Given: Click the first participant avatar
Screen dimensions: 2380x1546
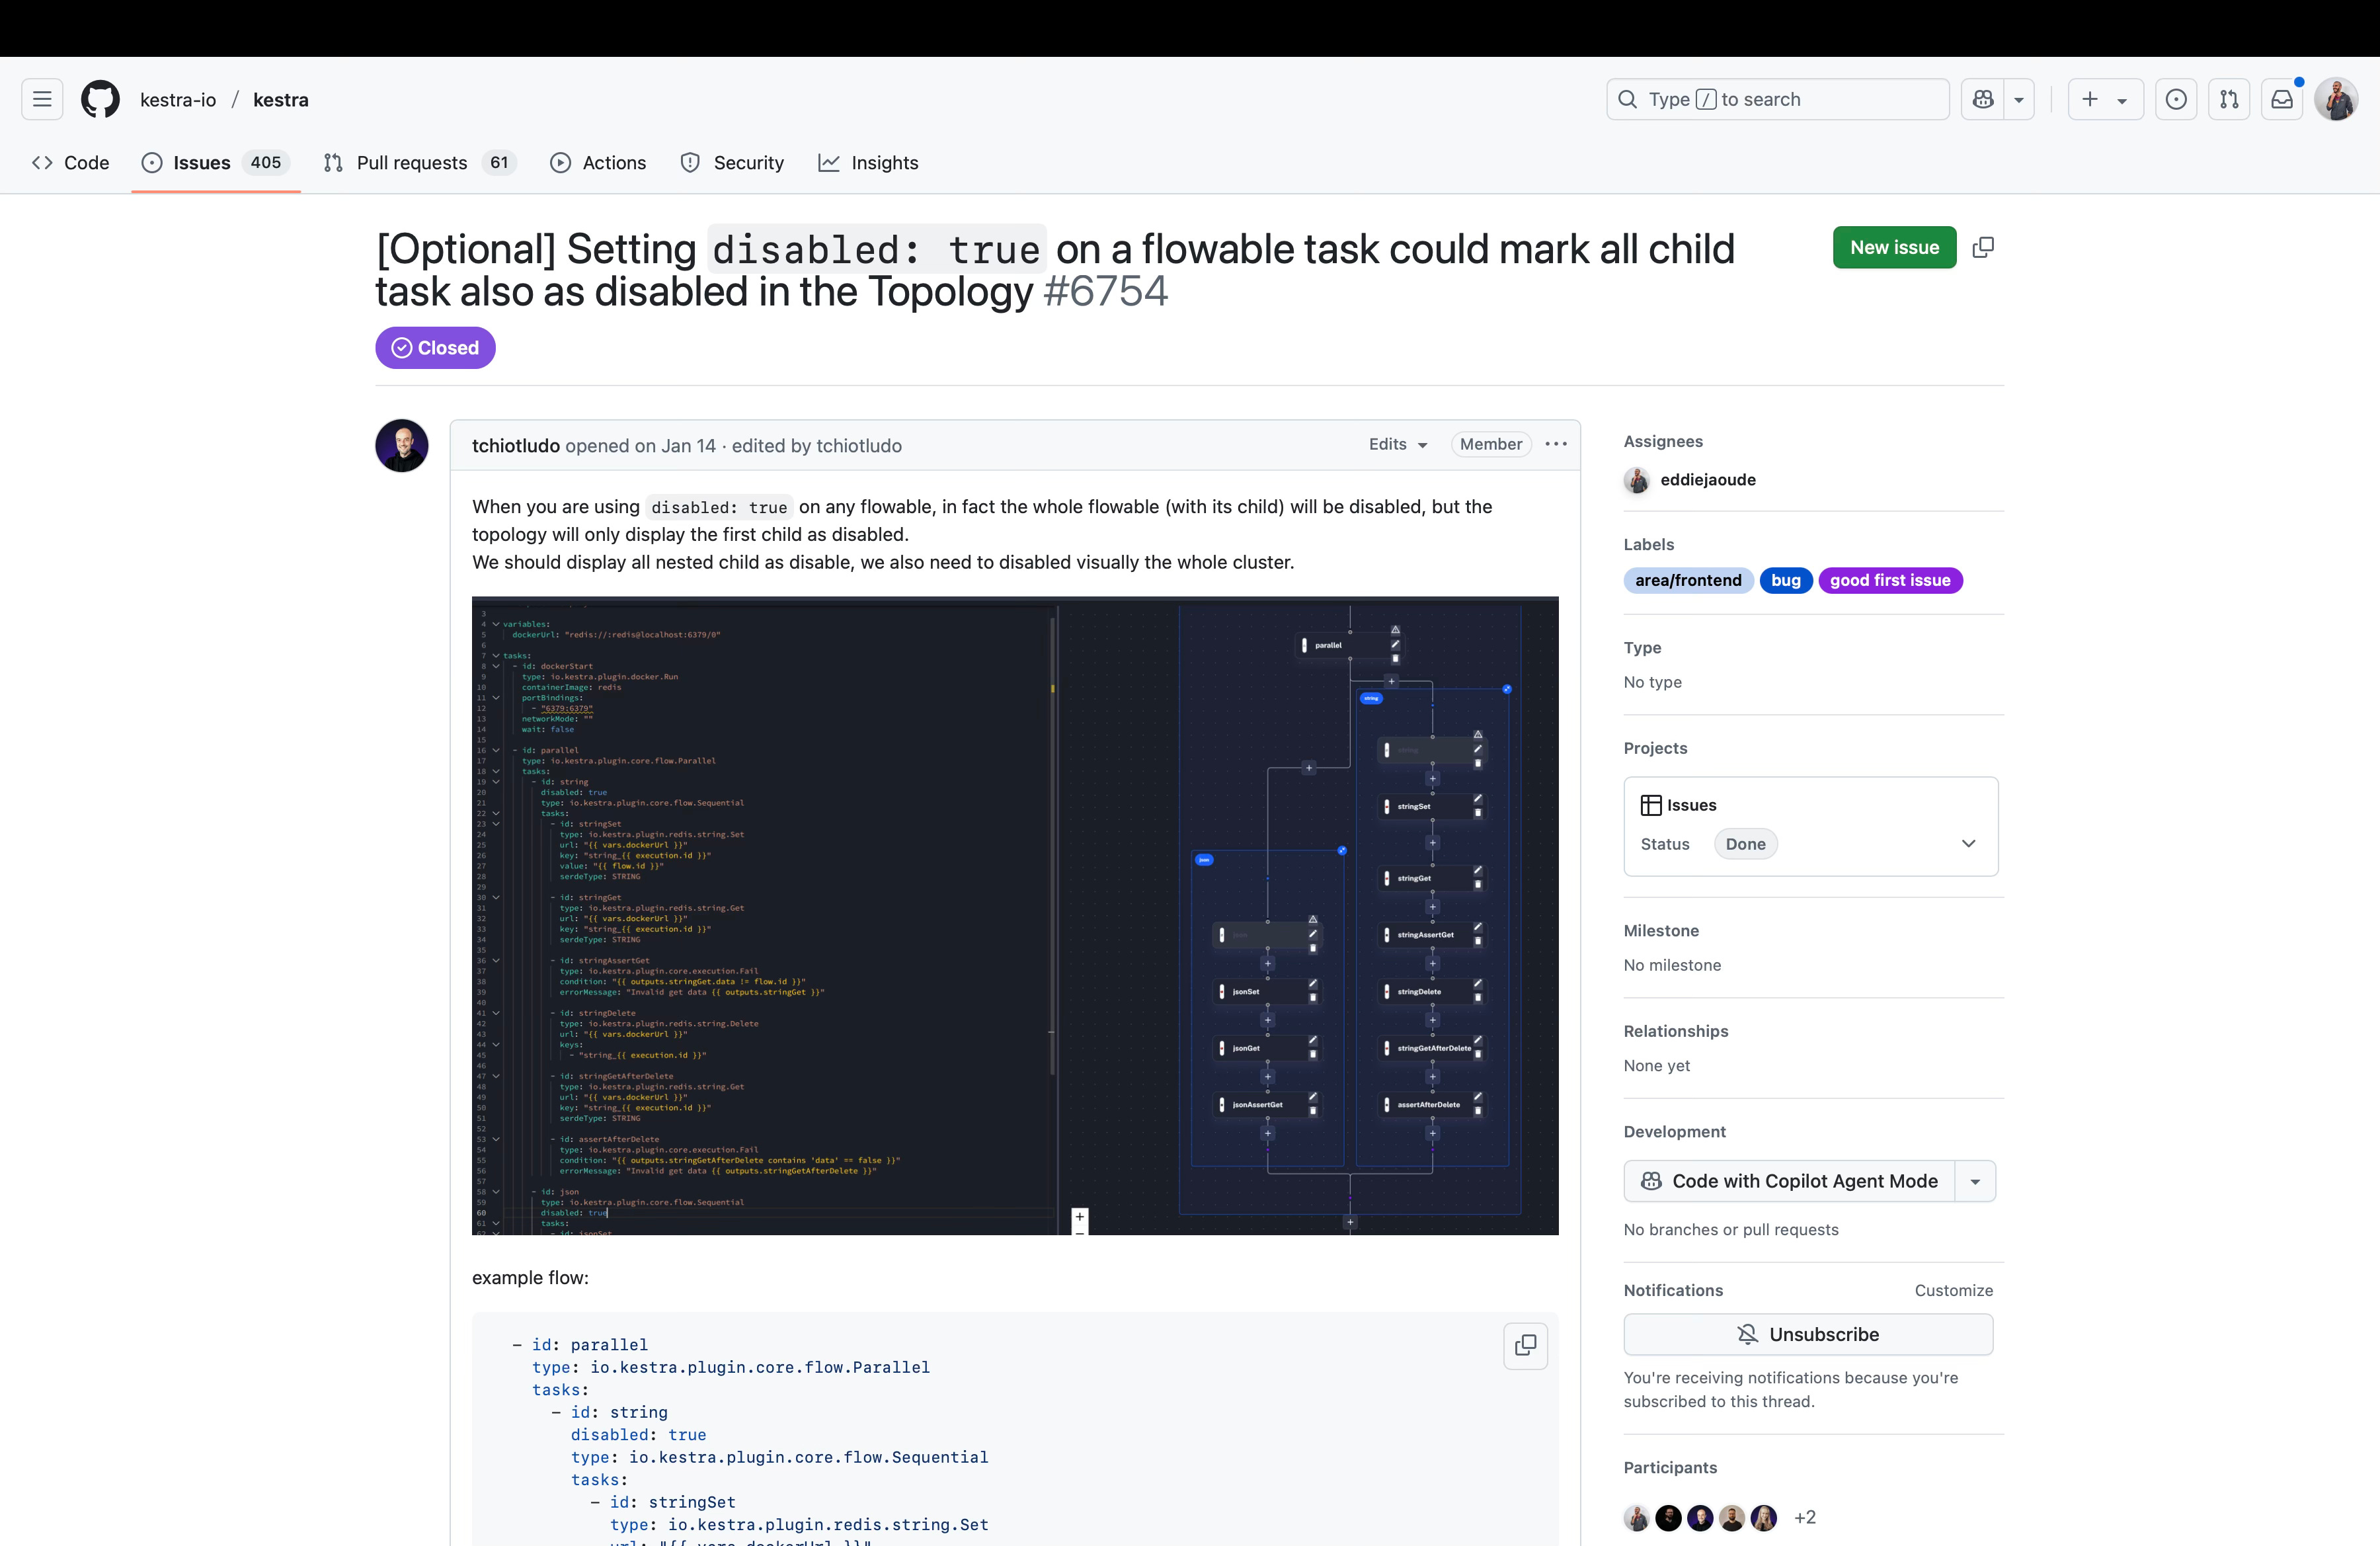Looking at the screenshot, I should tap(1637, 1517).
